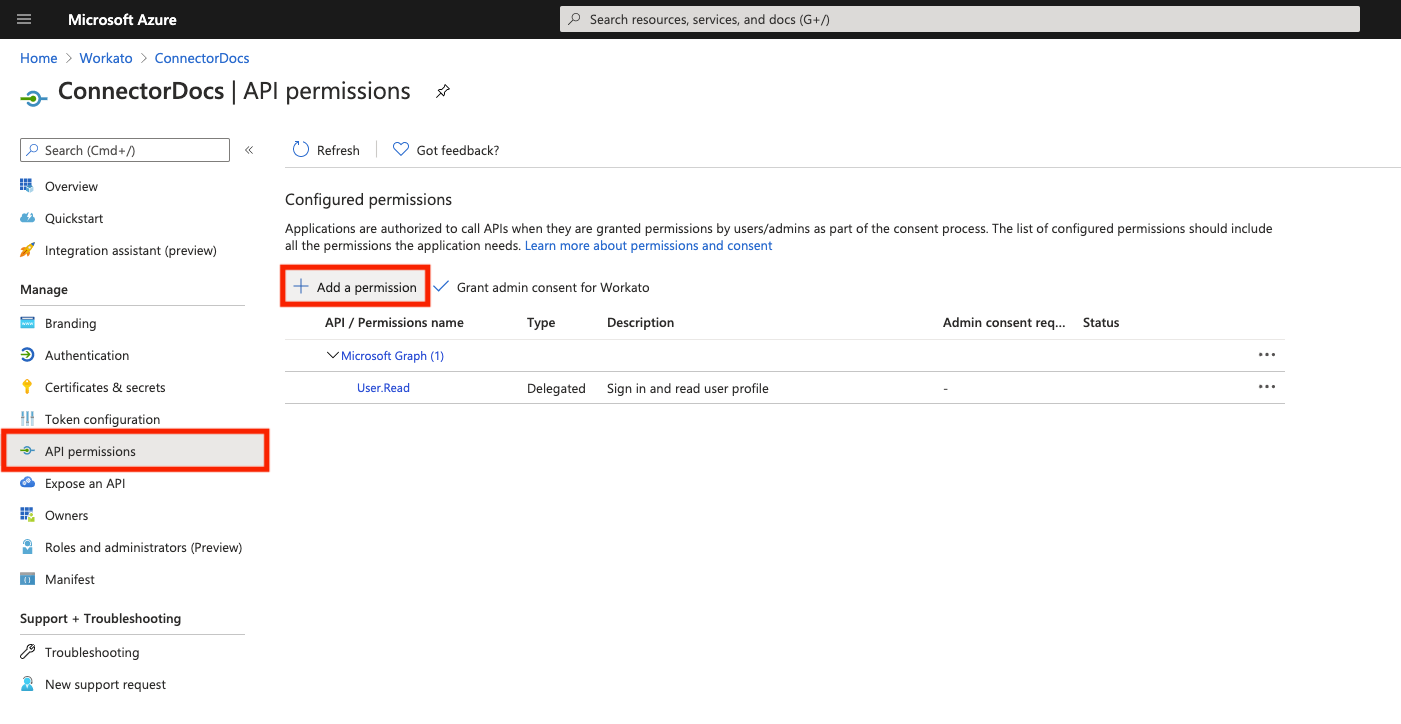Screen dimensions: 1401x724
Task: Open Learn more about permissions link
Action: click(648, 245)
